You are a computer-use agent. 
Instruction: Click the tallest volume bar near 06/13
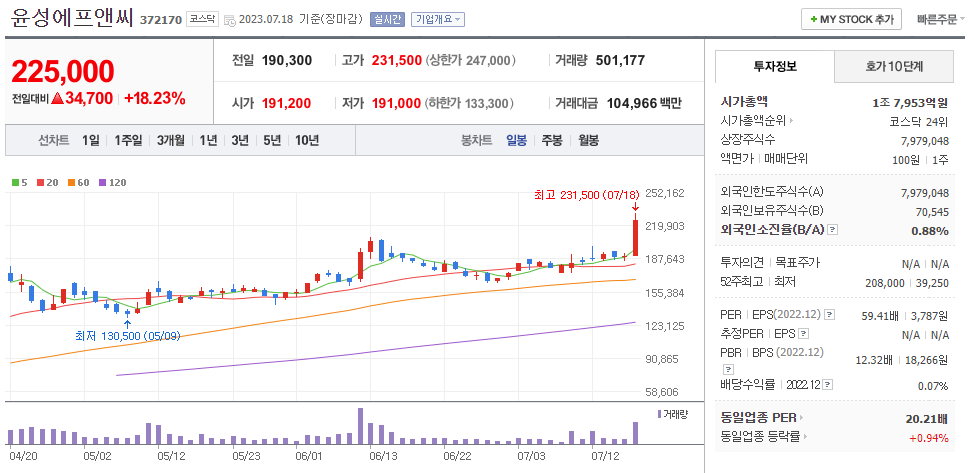pos(360,426)
